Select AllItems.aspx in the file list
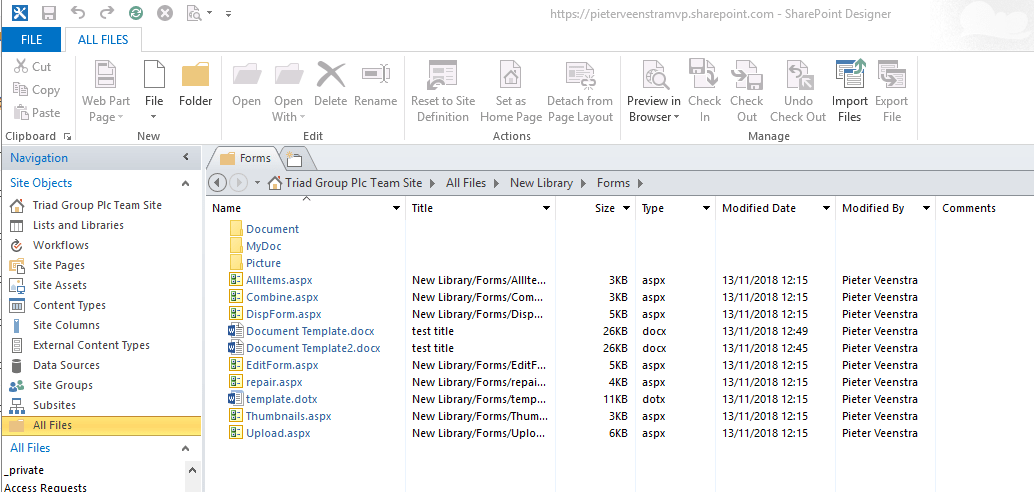The width and height of the screenshot is (1034, 492). (279, 280)
